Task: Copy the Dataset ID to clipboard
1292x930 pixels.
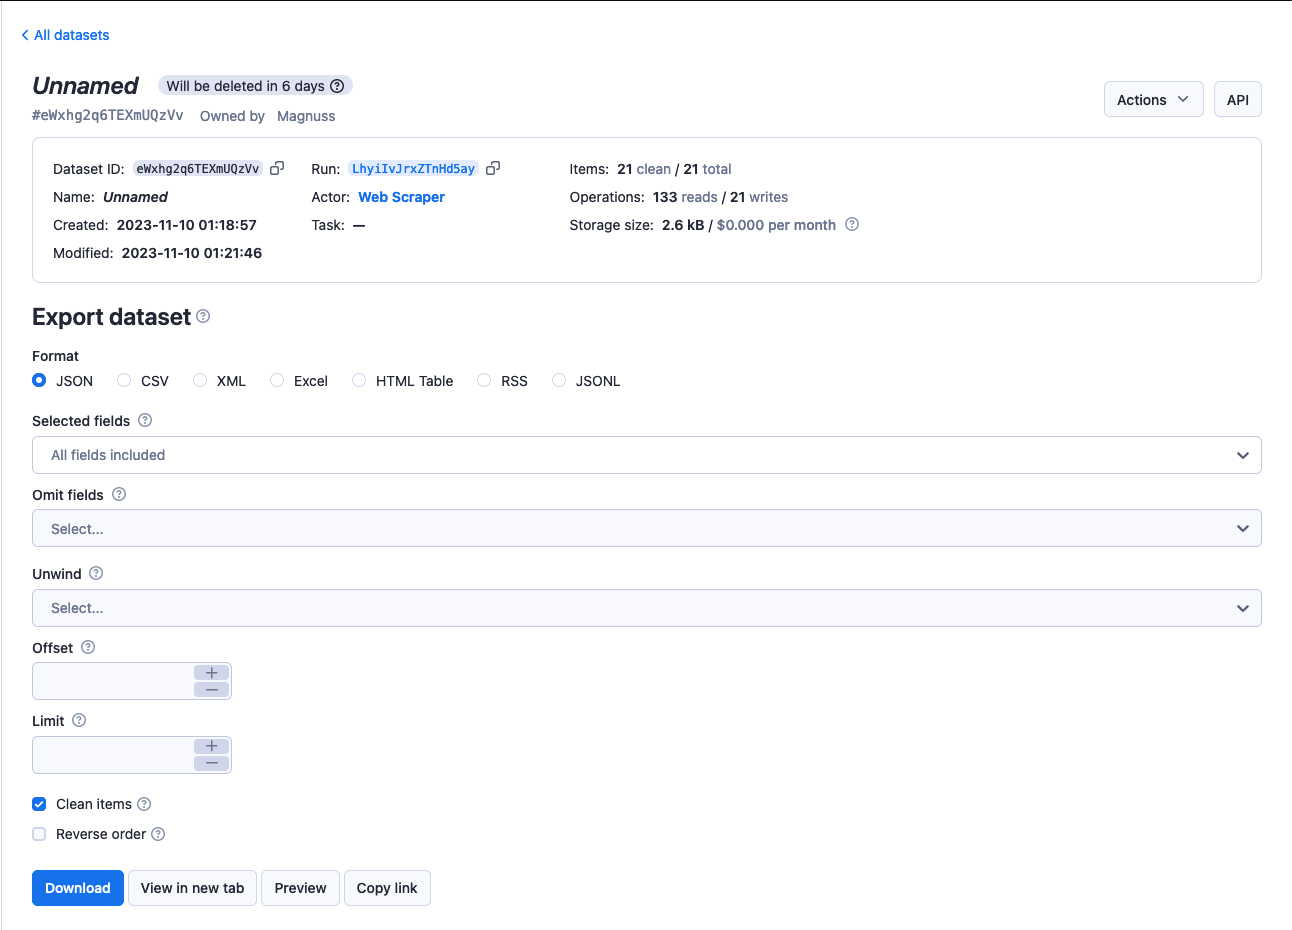Action: click(x=277, y=168)
